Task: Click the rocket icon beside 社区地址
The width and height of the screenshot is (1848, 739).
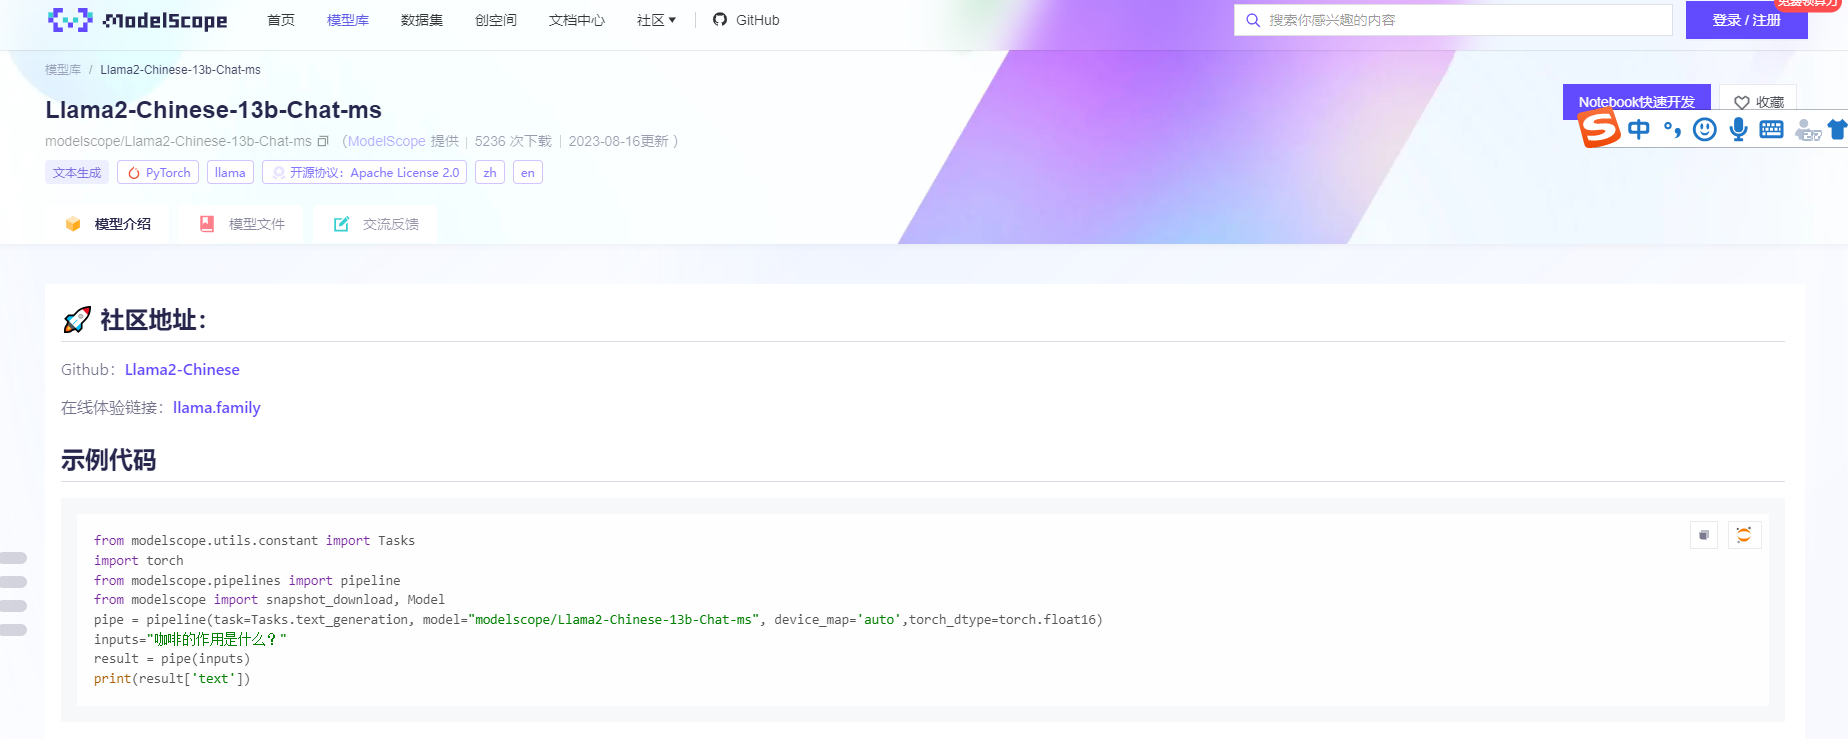Action: point(77,320)
